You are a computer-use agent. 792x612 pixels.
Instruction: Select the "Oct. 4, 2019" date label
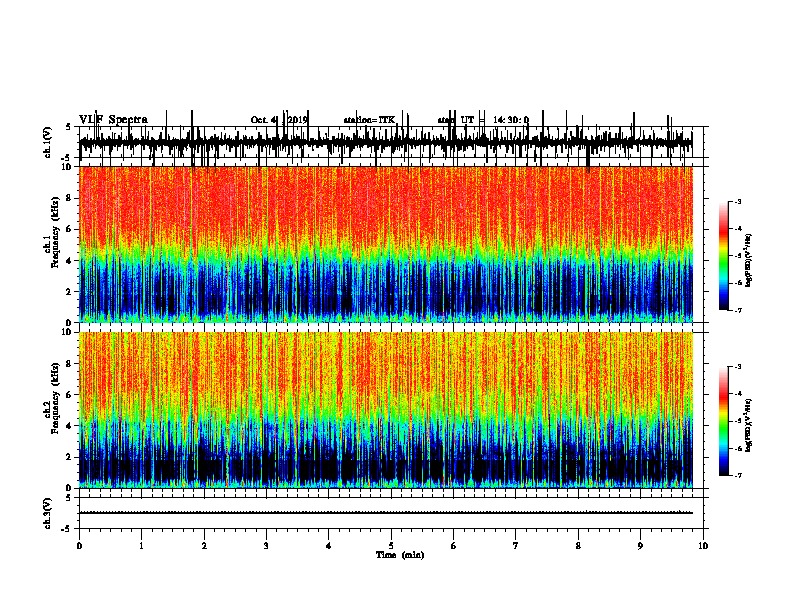tap(279, 120)
